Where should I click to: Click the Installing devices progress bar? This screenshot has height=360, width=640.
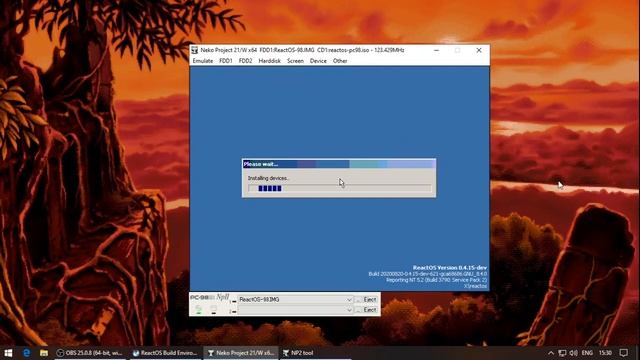(340, 188)
